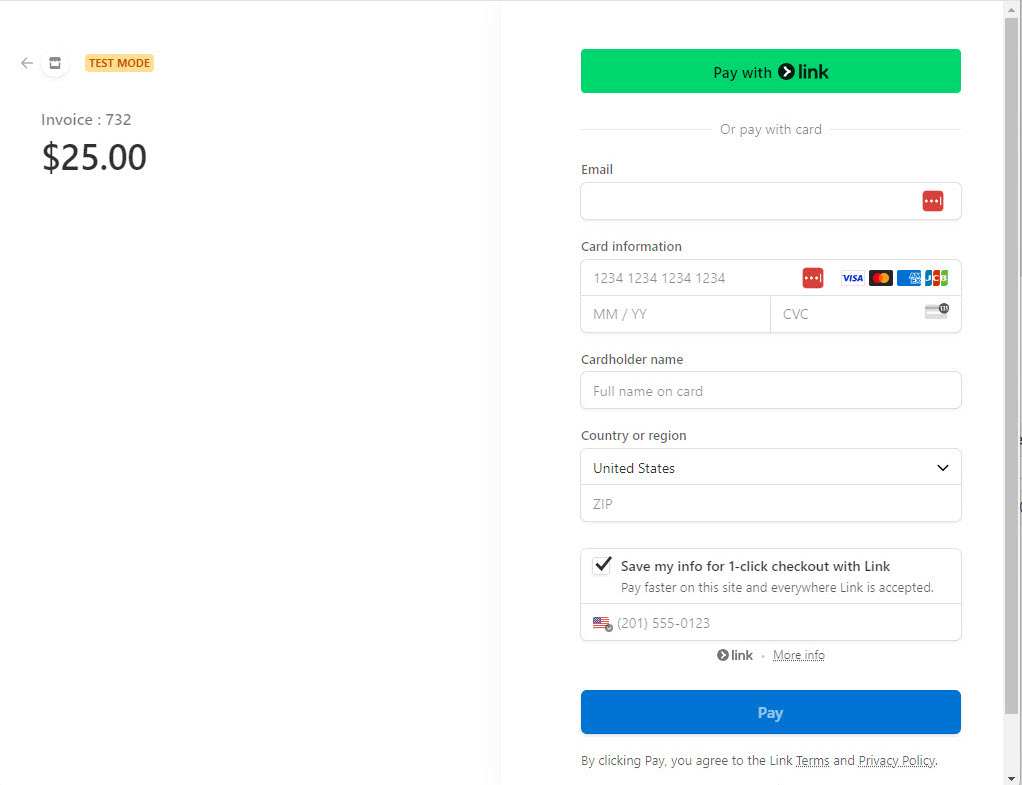
Task: Click the CVC card hint icon
Action: tap(937, 311)
